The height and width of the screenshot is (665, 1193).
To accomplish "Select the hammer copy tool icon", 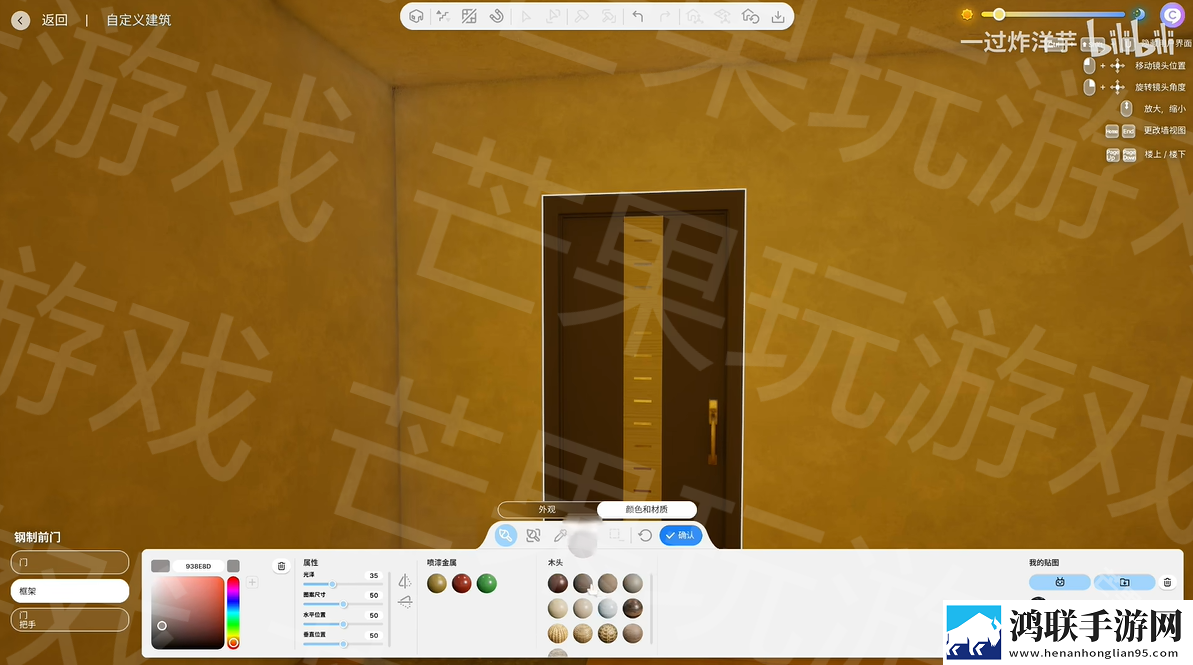I will pyautogui.click(x=609, y=16).
